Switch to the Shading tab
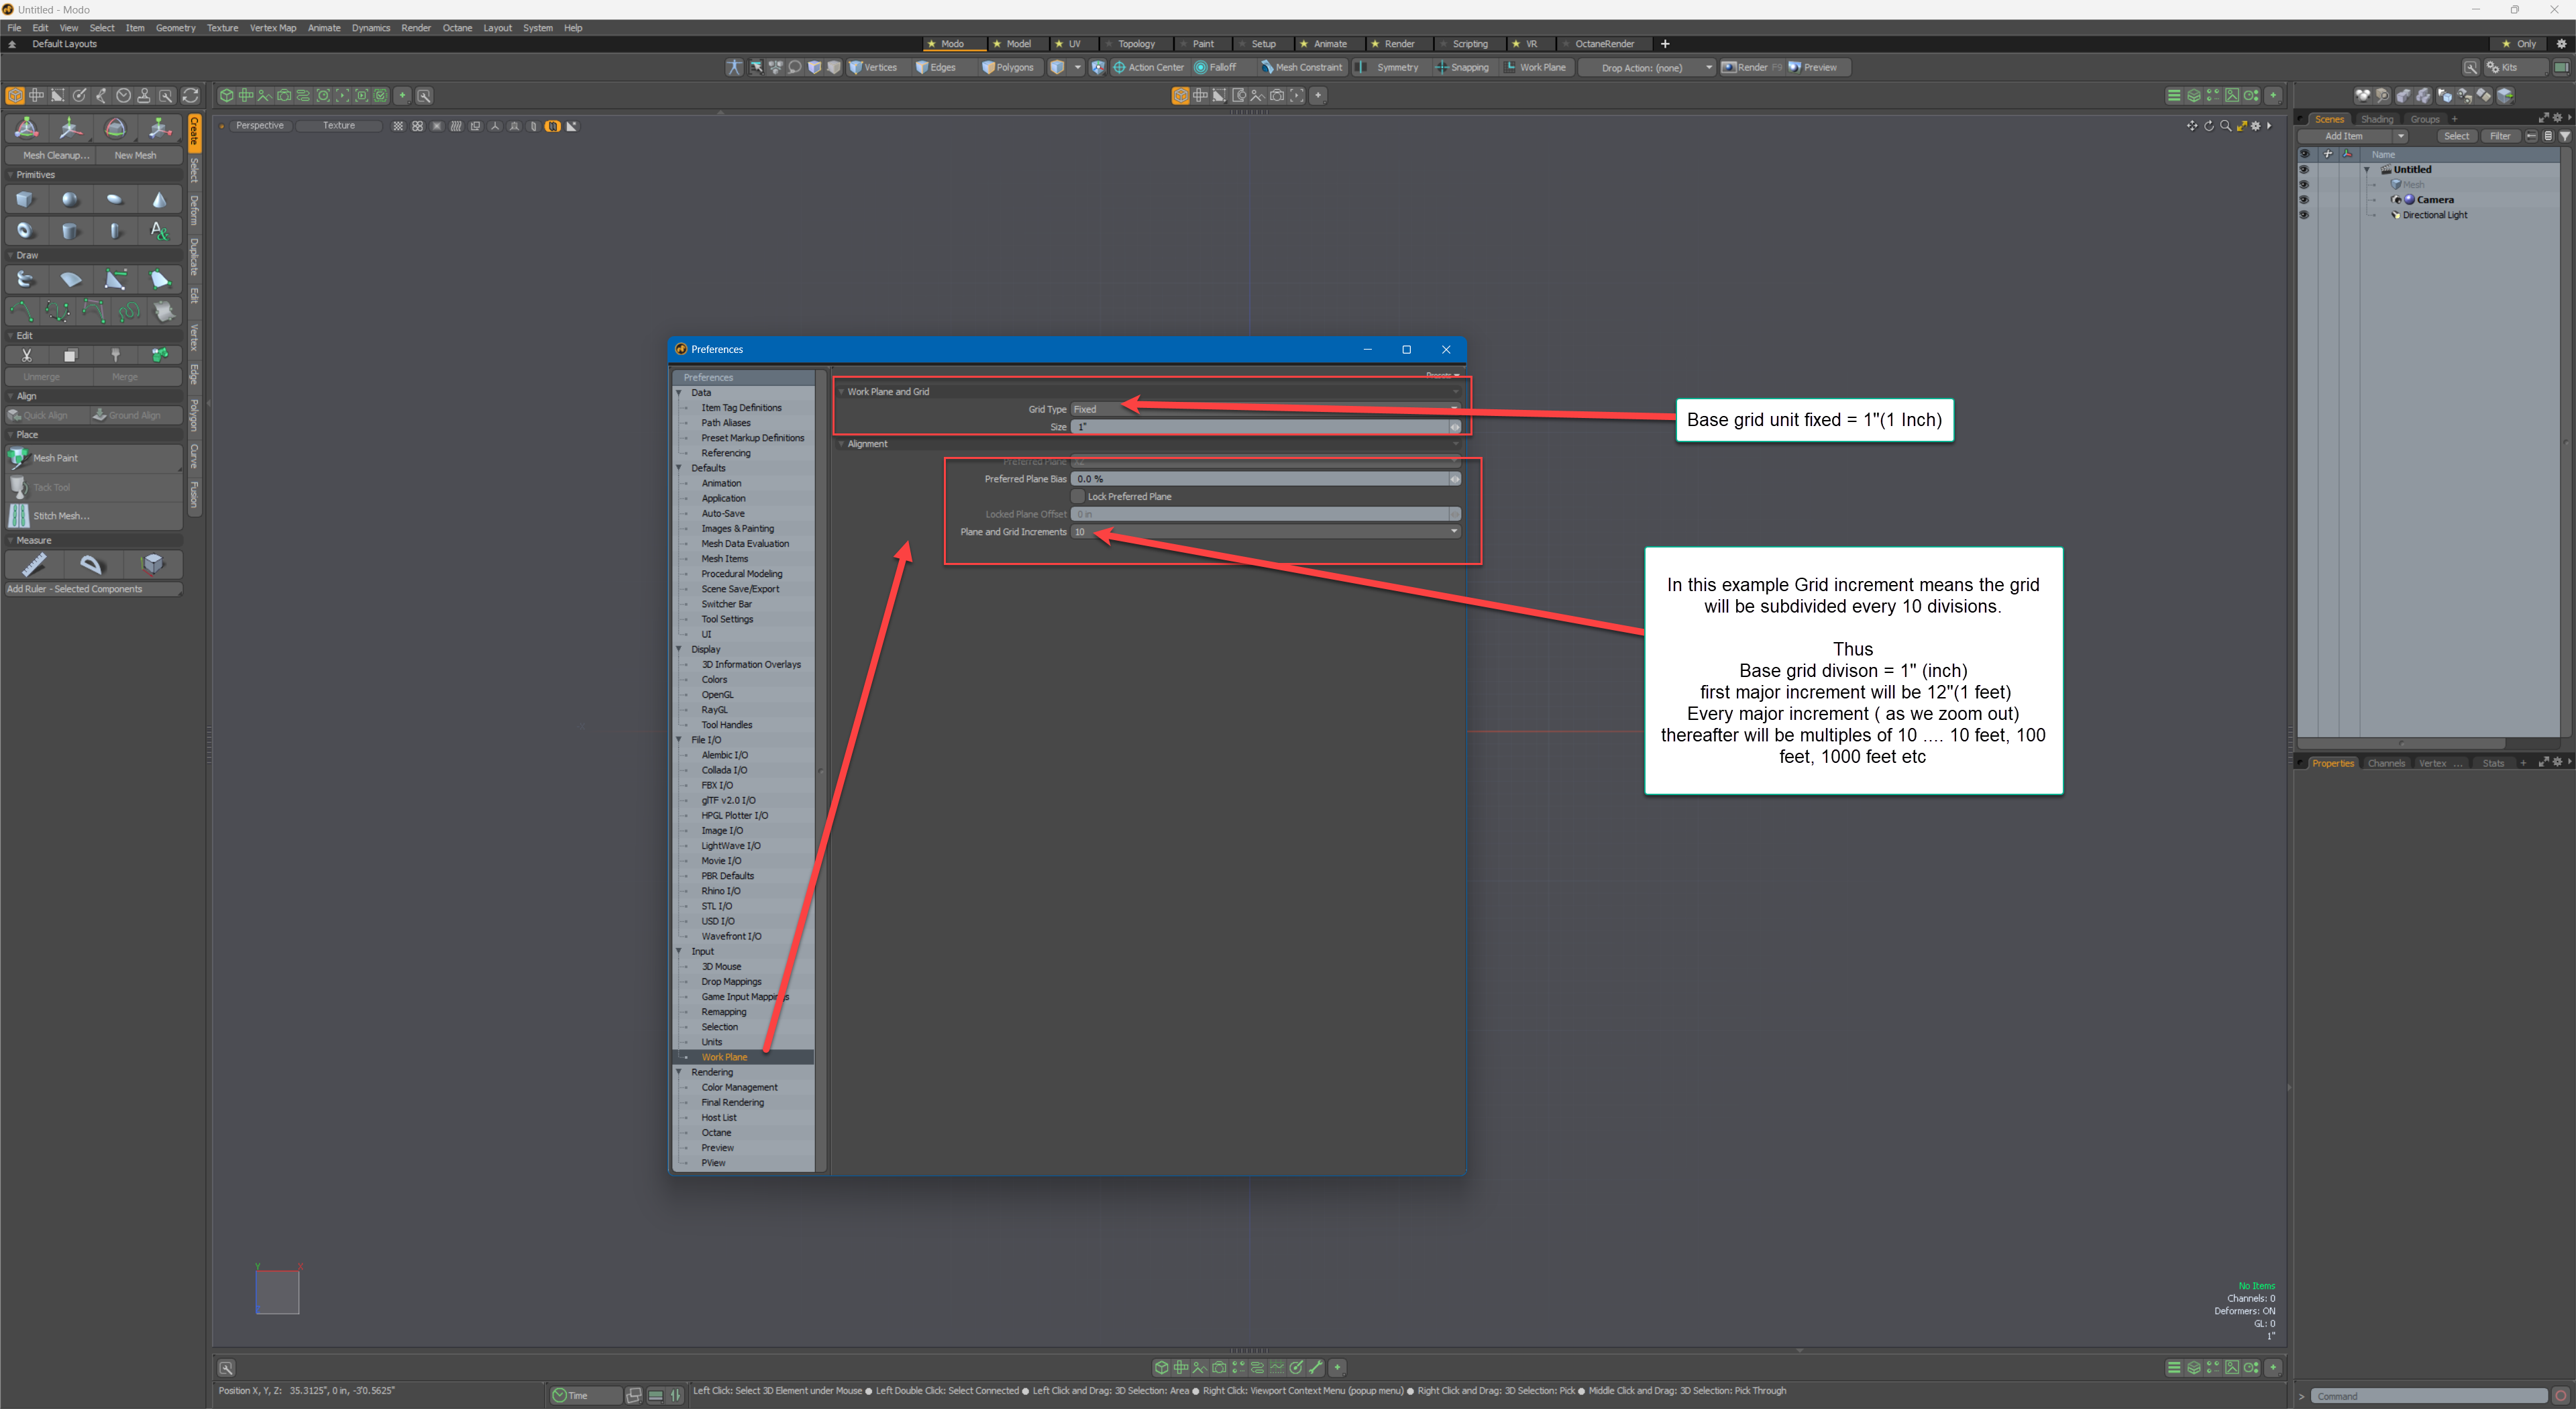This screenshot has width=2576, height=1409. (2378, 118)
